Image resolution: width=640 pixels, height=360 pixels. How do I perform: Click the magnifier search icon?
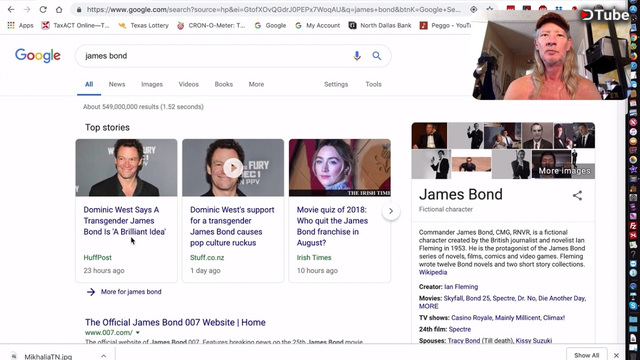377,56
